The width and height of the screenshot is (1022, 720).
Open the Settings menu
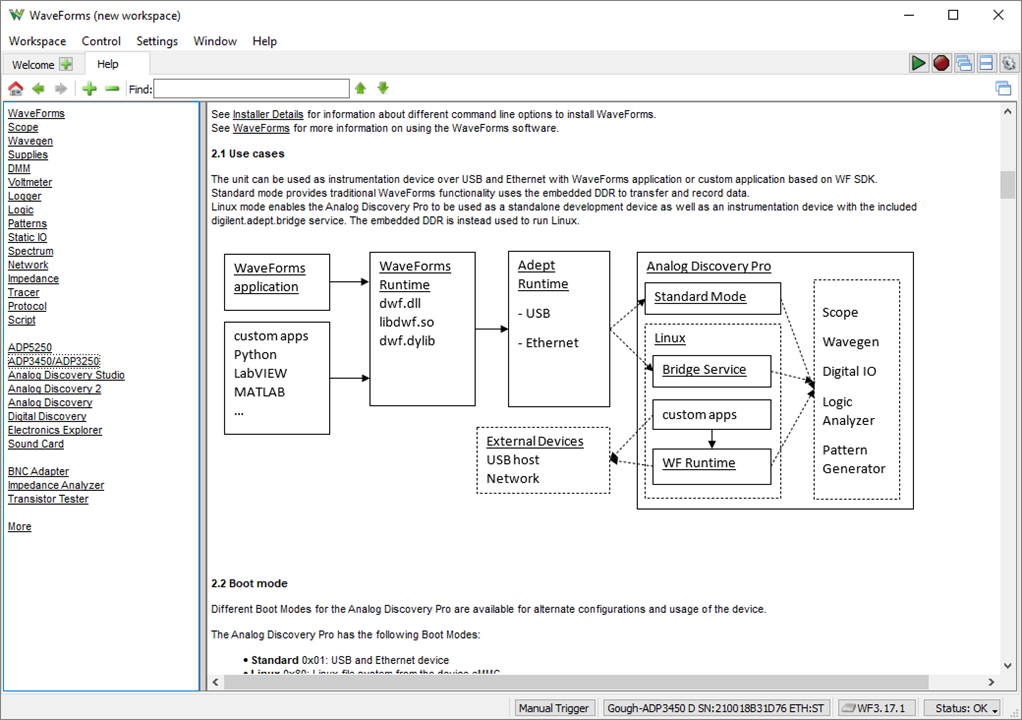click(157, 41)
